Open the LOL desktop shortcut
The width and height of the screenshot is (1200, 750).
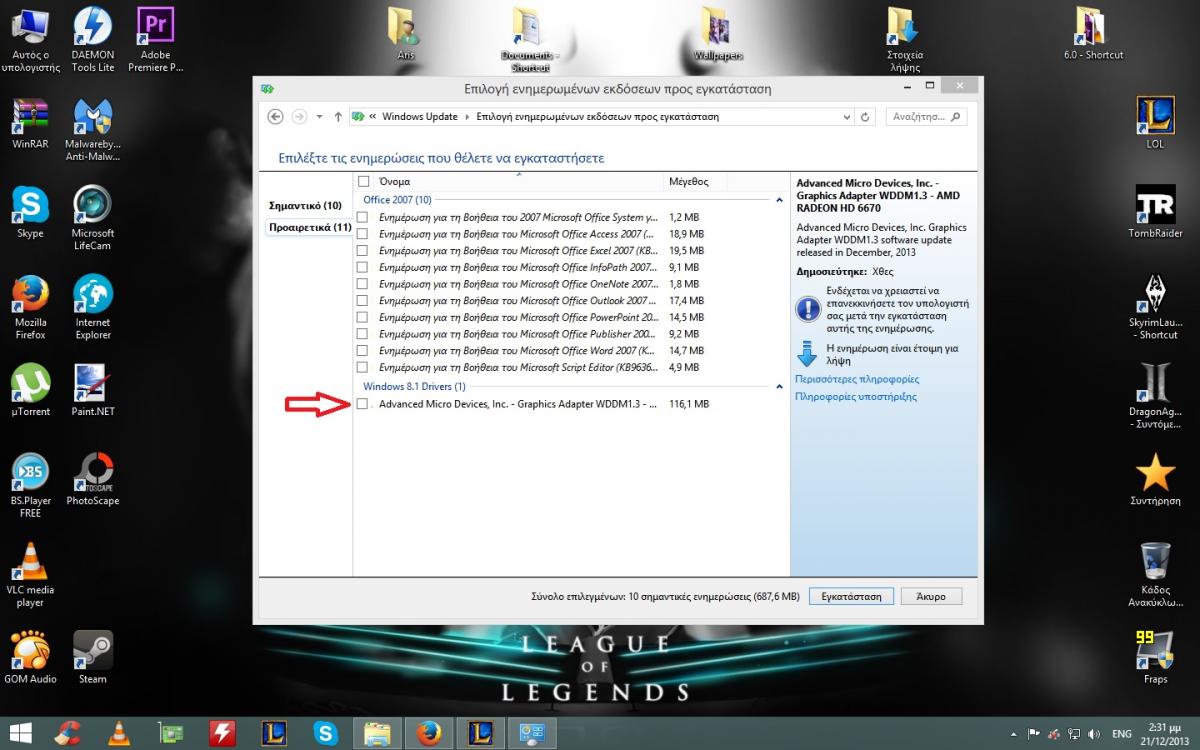click(1155, 123)
